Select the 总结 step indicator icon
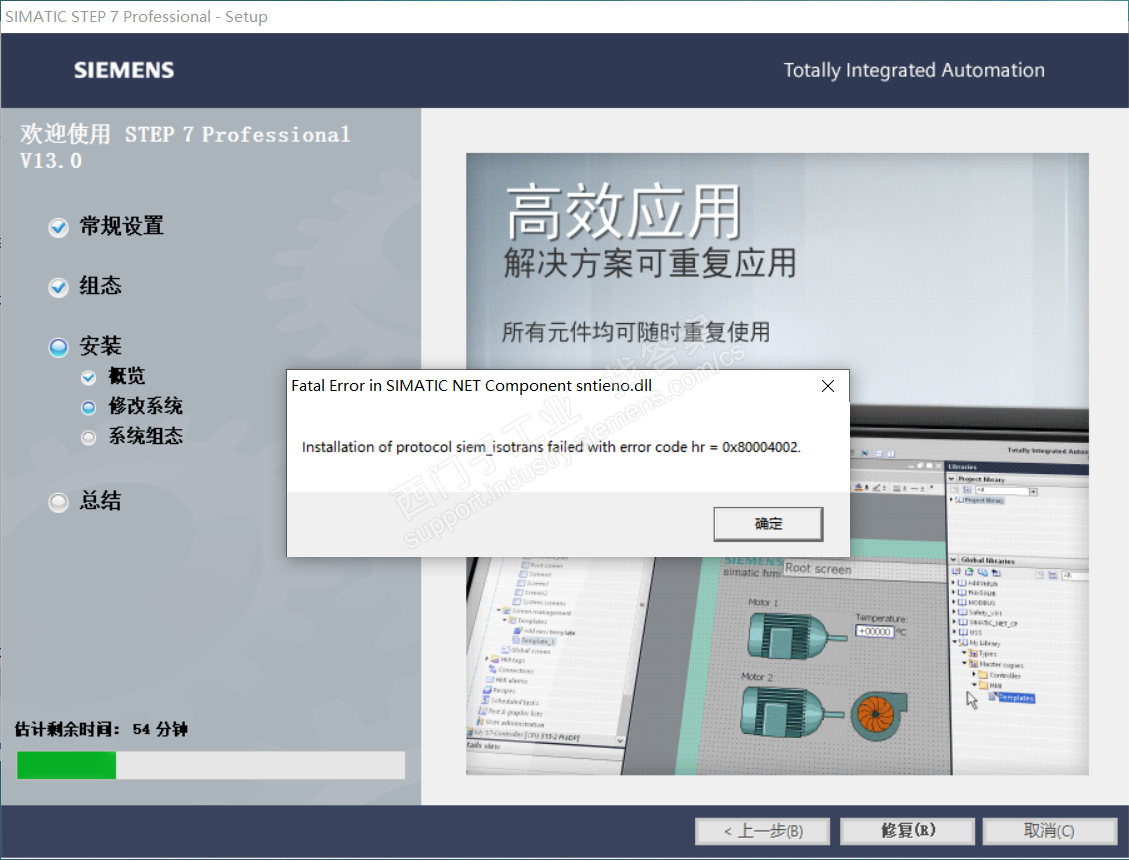Viewport: 1129px width, 860px height. [58, 502]
